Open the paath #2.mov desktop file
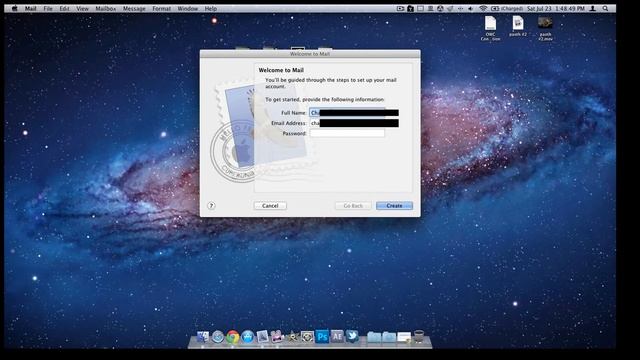 click(545, 28)
